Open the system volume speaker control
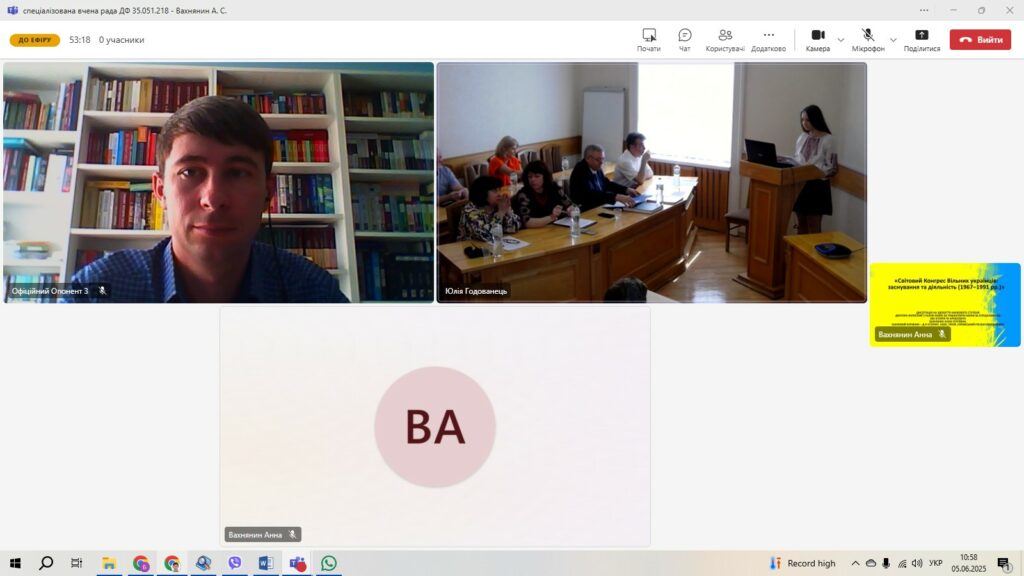Image resolution: width=1024 pixels, height=576 pixels. 917,563
